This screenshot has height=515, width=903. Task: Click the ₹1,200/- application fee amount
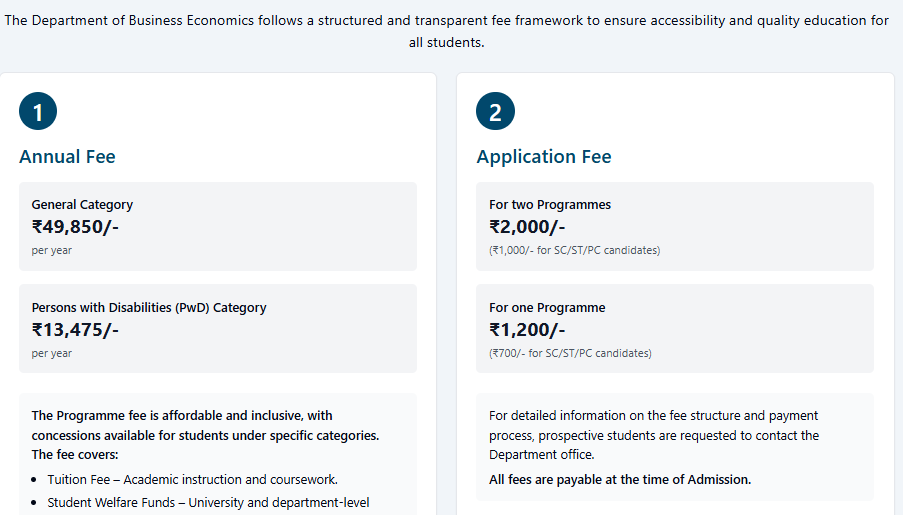(x=527, y=330)
